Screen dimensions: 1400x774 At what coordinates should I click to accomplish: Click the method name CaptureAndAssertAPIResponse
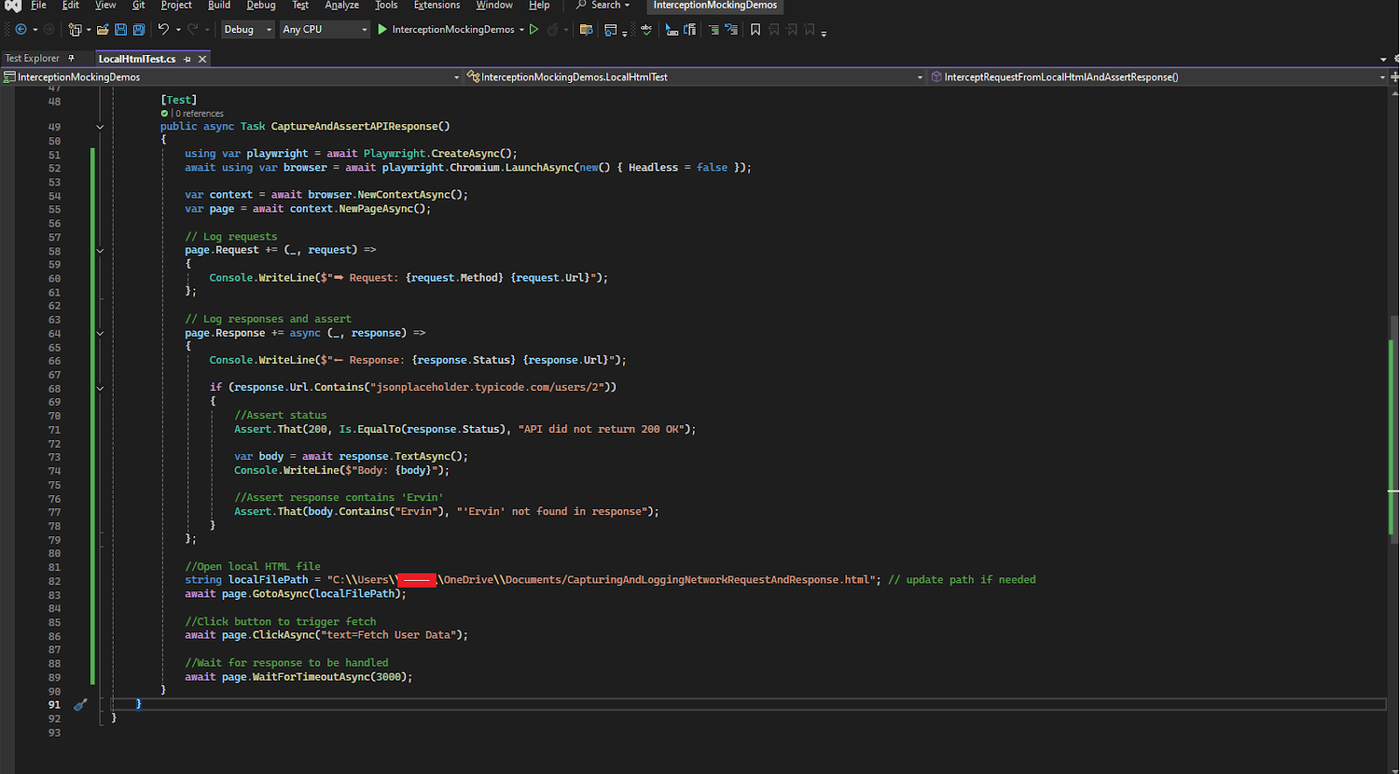tap(357, 127)
